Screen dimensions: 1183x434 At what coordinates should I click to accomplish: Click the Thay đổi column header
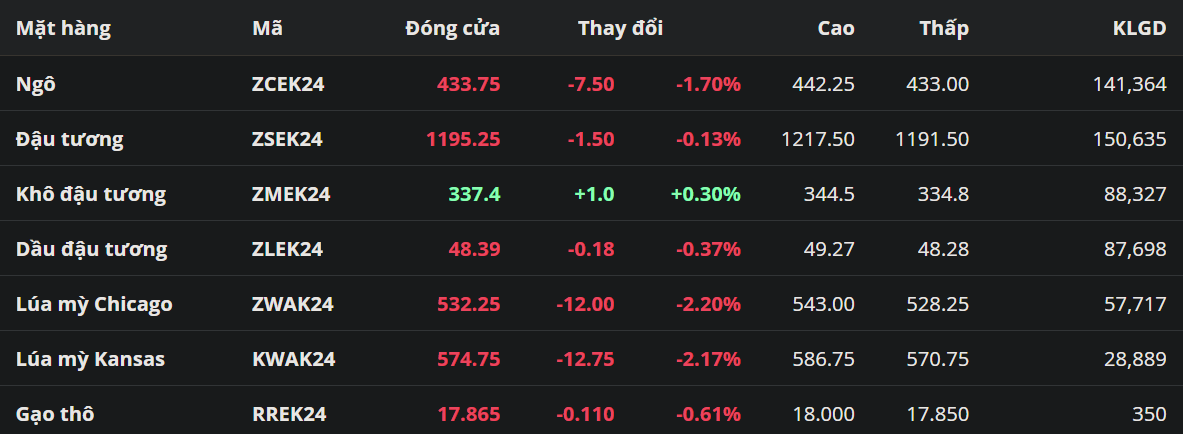point(620,28)
